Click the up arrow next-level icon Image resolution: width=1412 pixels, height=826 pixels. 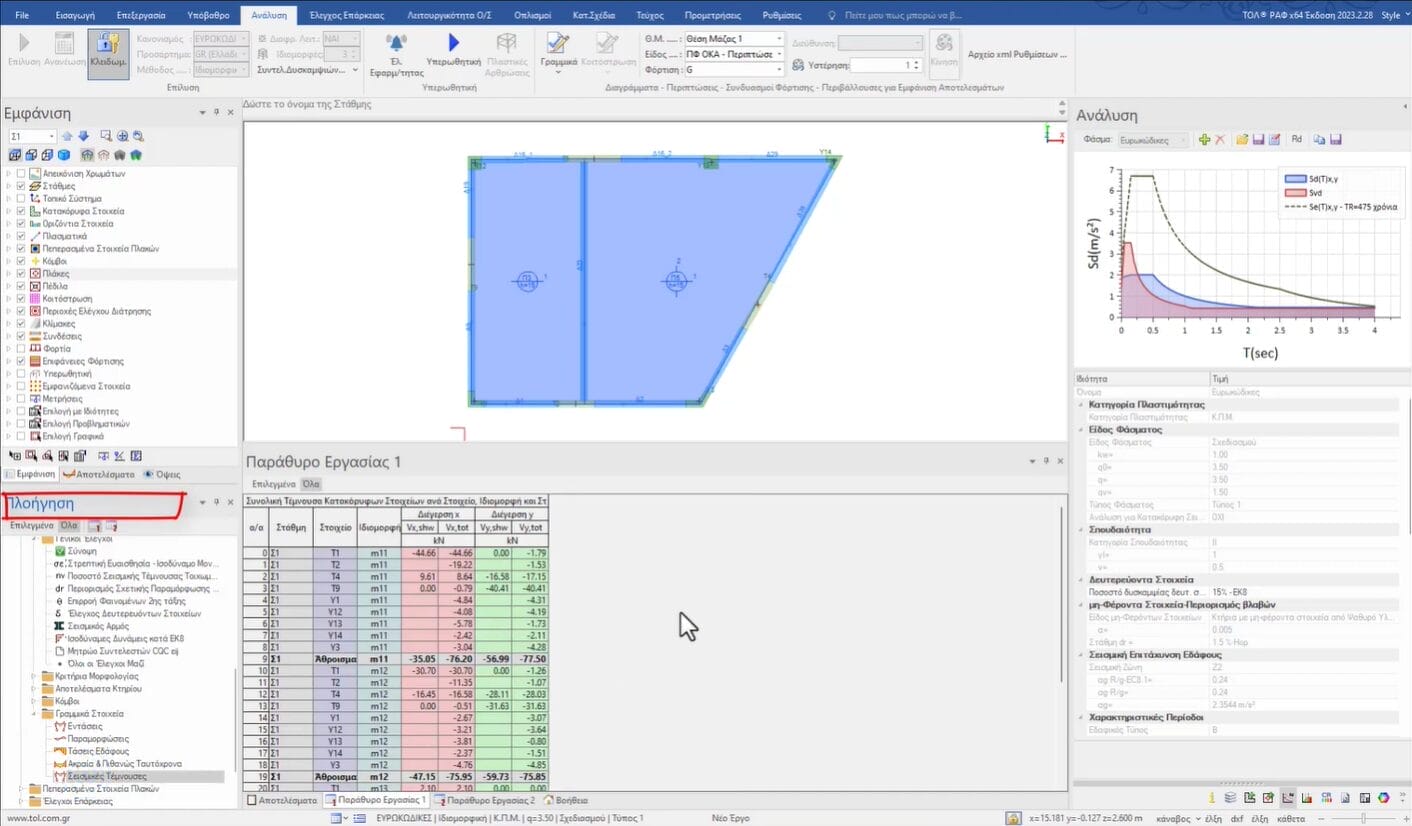tap(67, 136)
